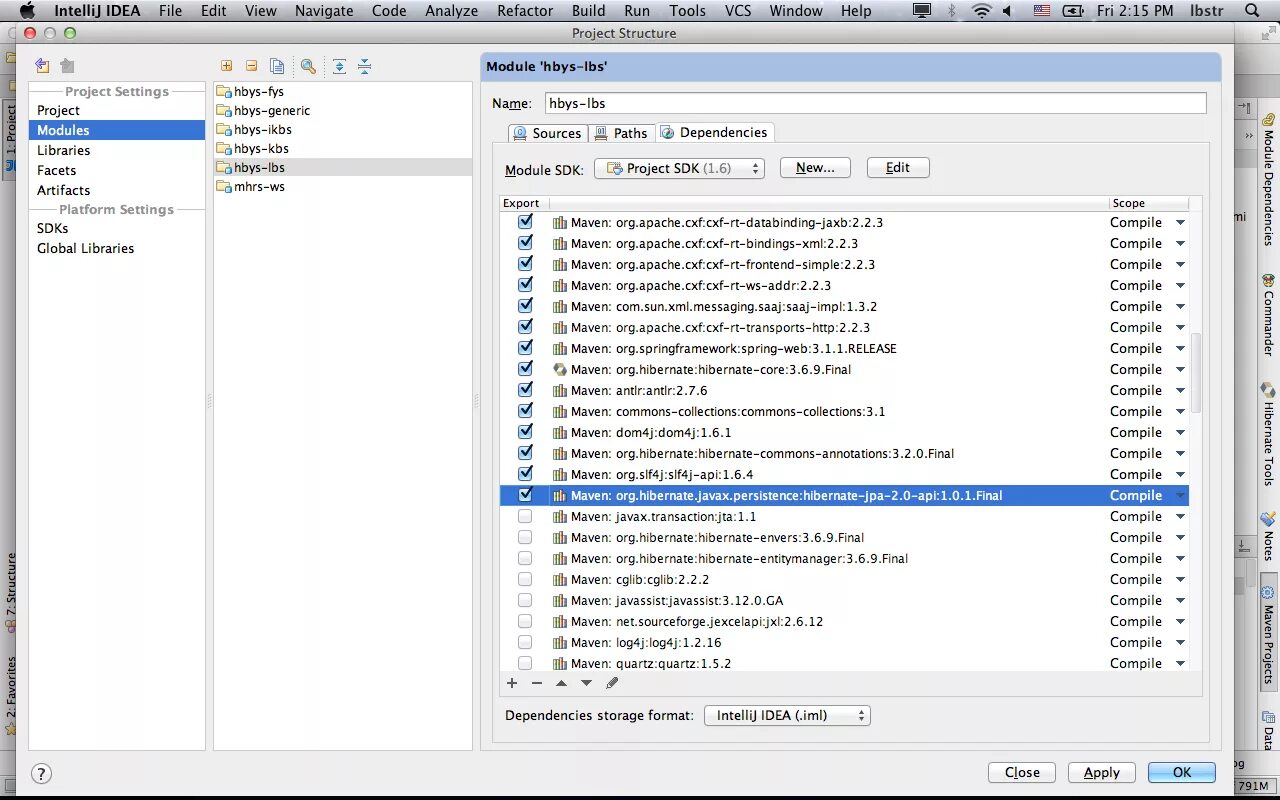This screenshot has height=800, width=1280.
Task: Click the edit dependency pencil icon
Action: 612,683
